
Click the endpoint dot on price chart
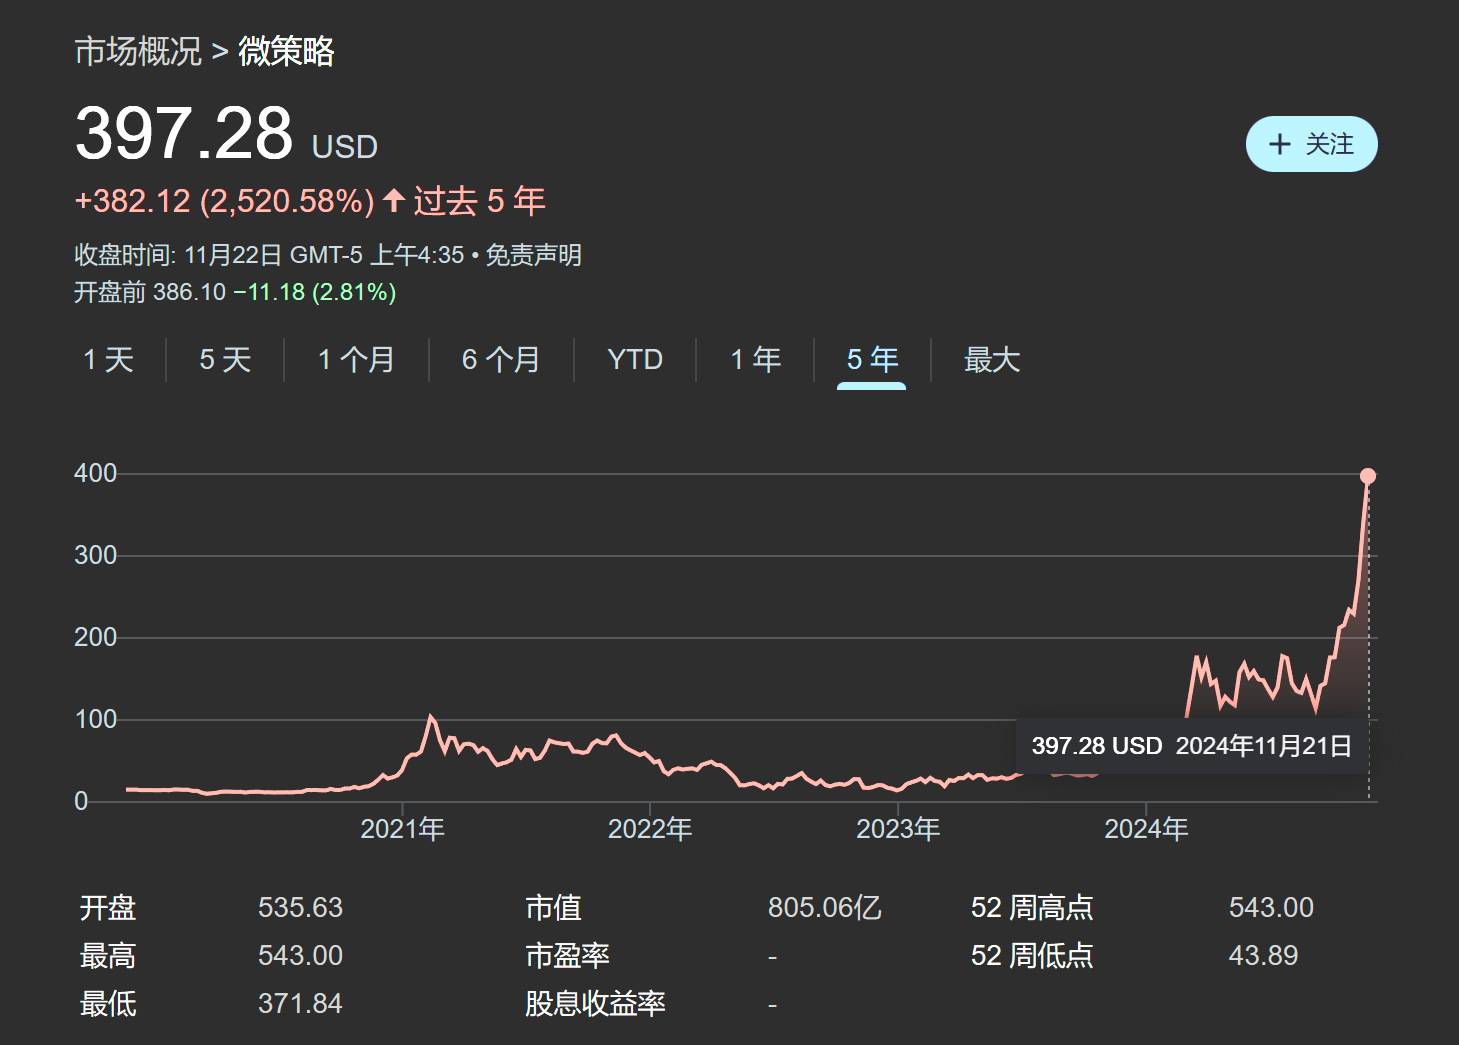(x=1368, y=476)
